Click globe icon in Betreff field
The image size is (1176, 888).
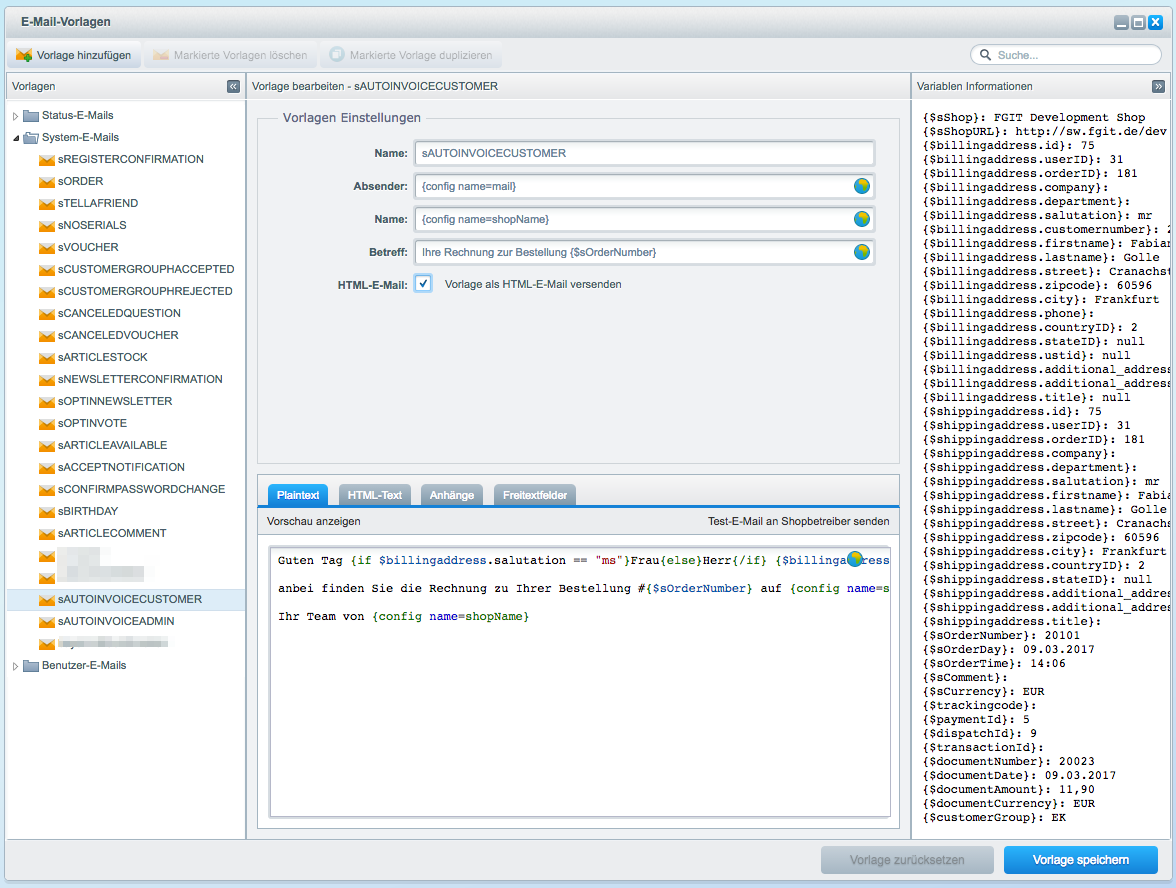point(862,252)
